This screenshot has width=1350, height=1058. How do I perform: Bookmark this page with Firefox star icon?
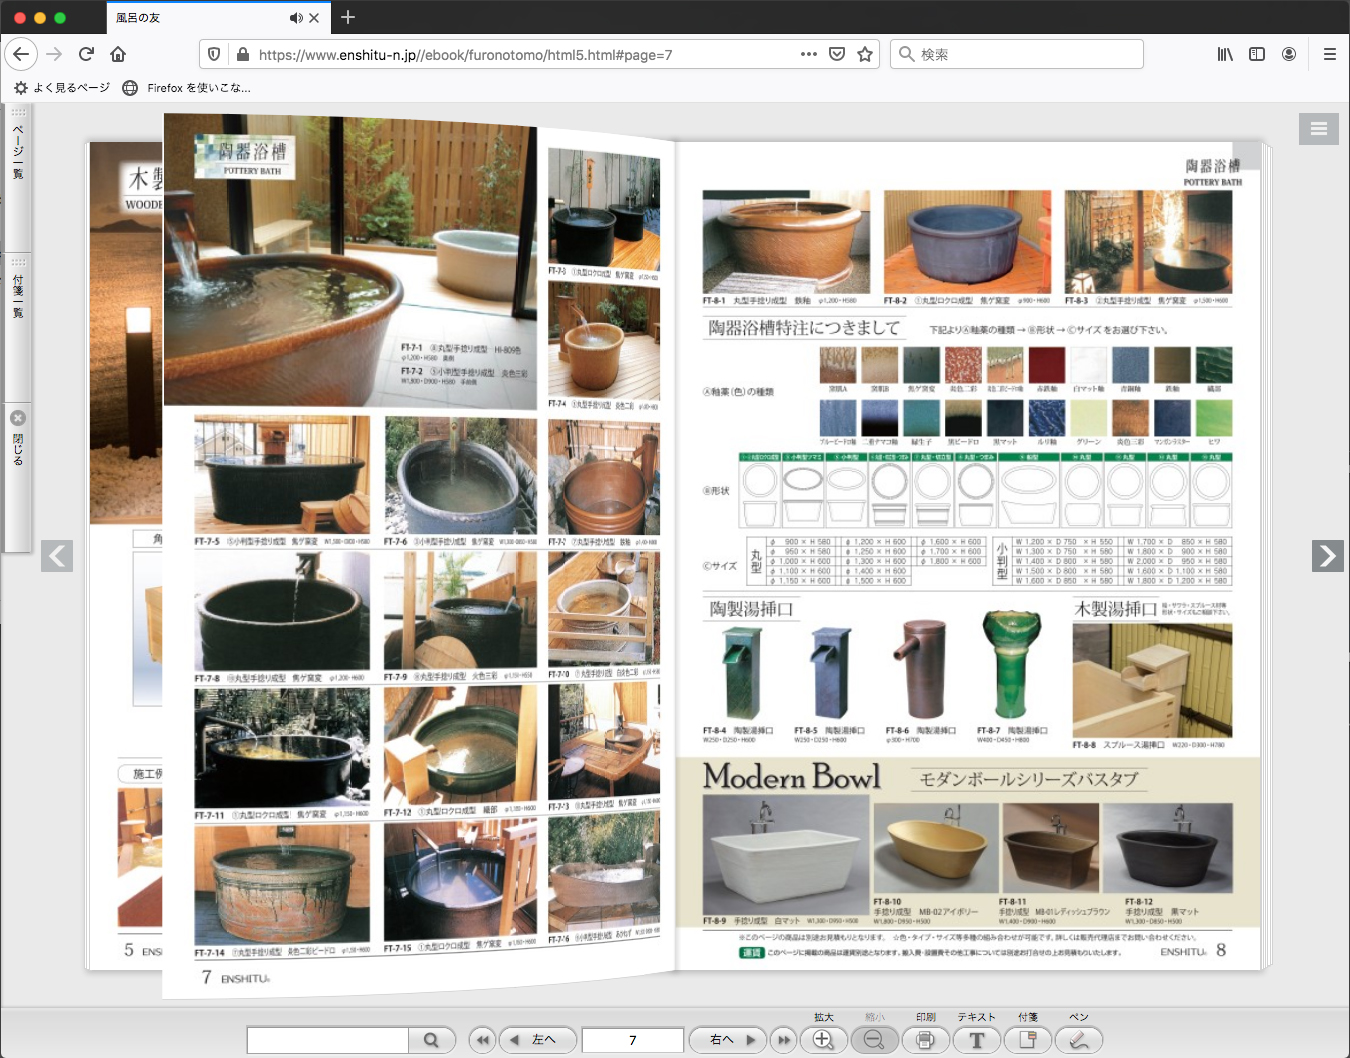tap(865, 54)
